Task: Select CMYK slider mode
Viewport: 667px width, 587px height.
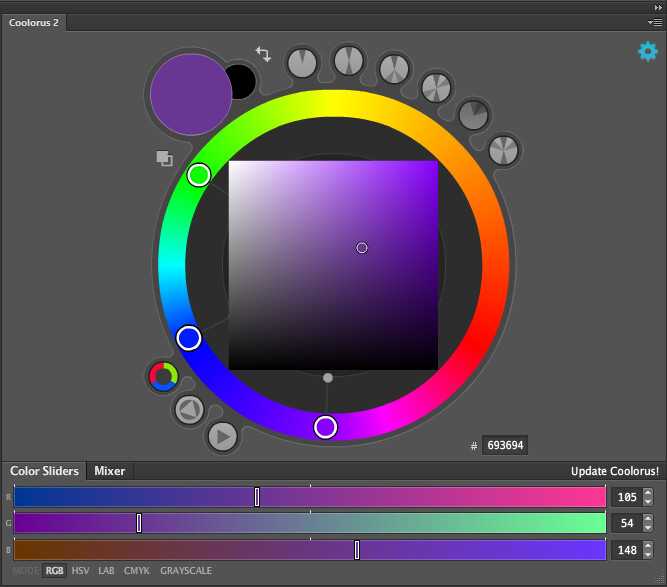Action: (x=137, y=571)
